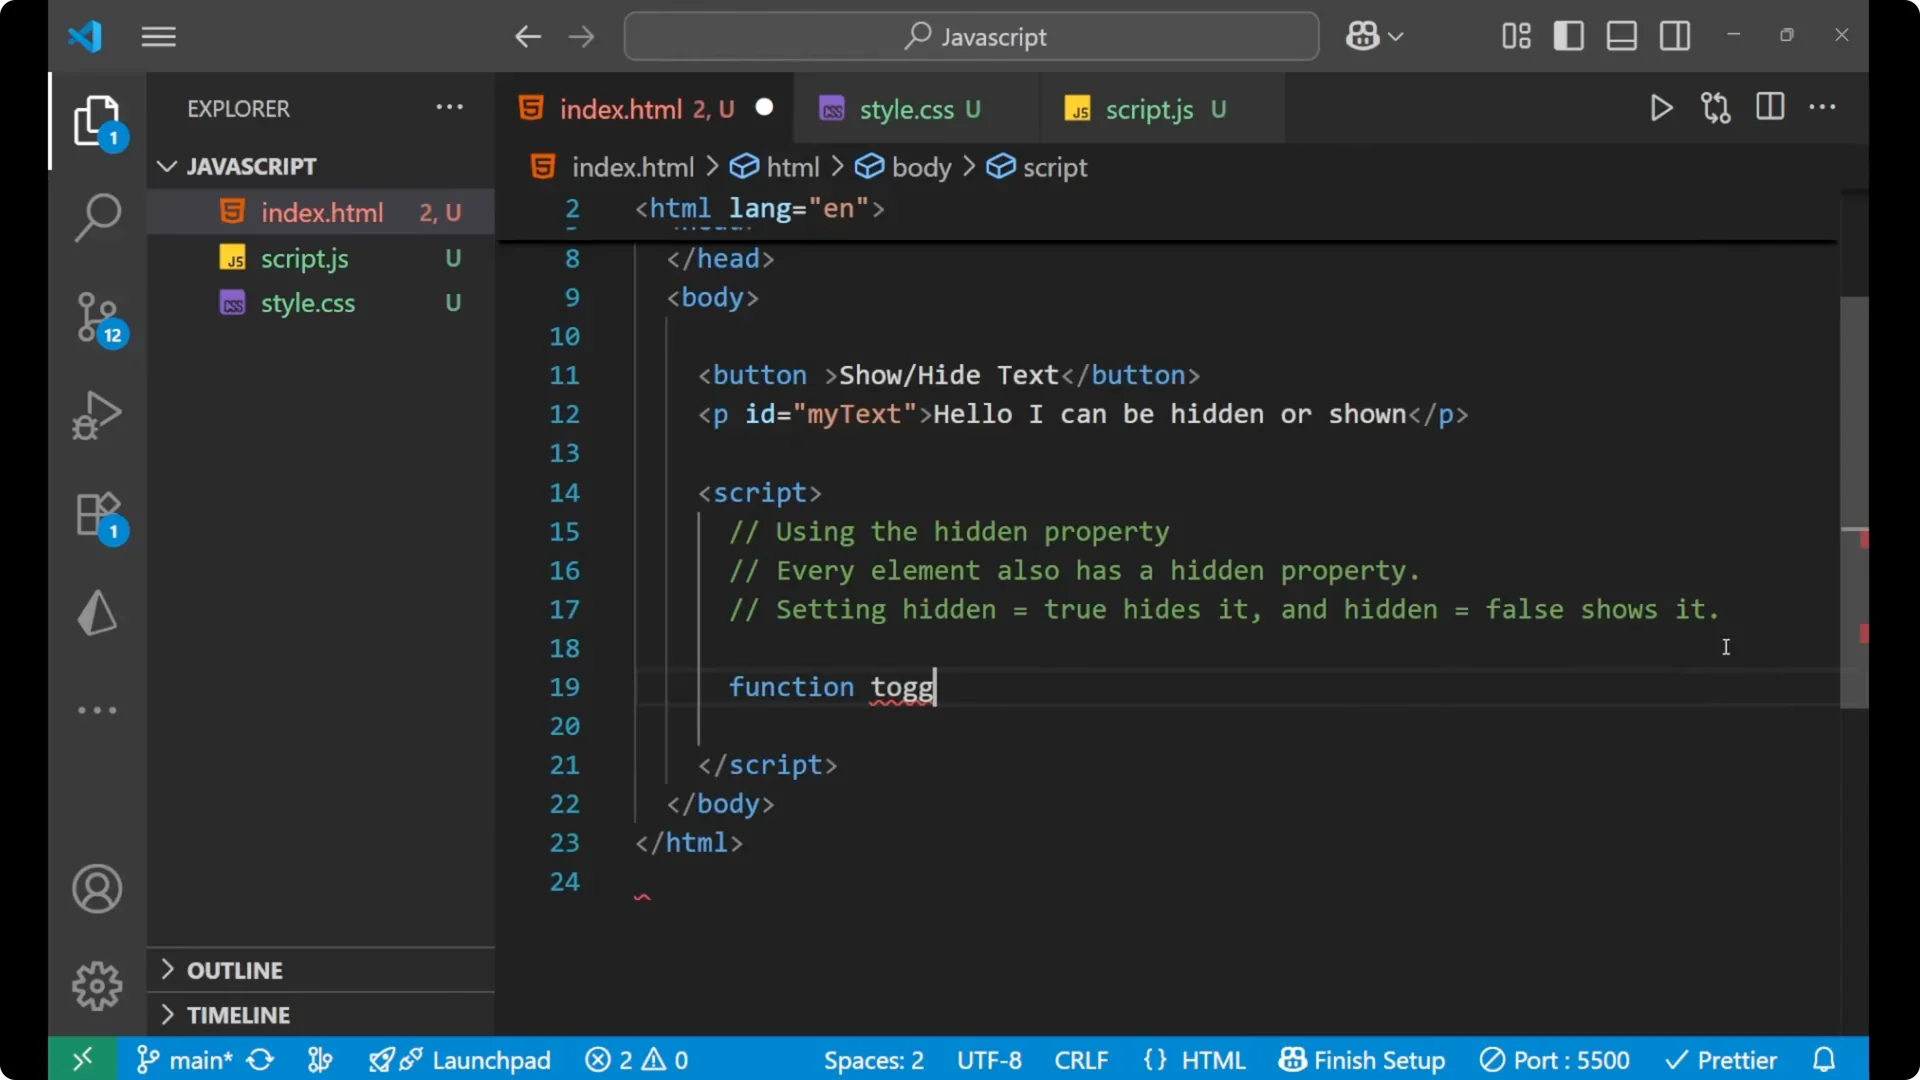This screenshot has height=1080, width=1920.
Task: Expand the OUTLINE section
Action: coord(233,969)
